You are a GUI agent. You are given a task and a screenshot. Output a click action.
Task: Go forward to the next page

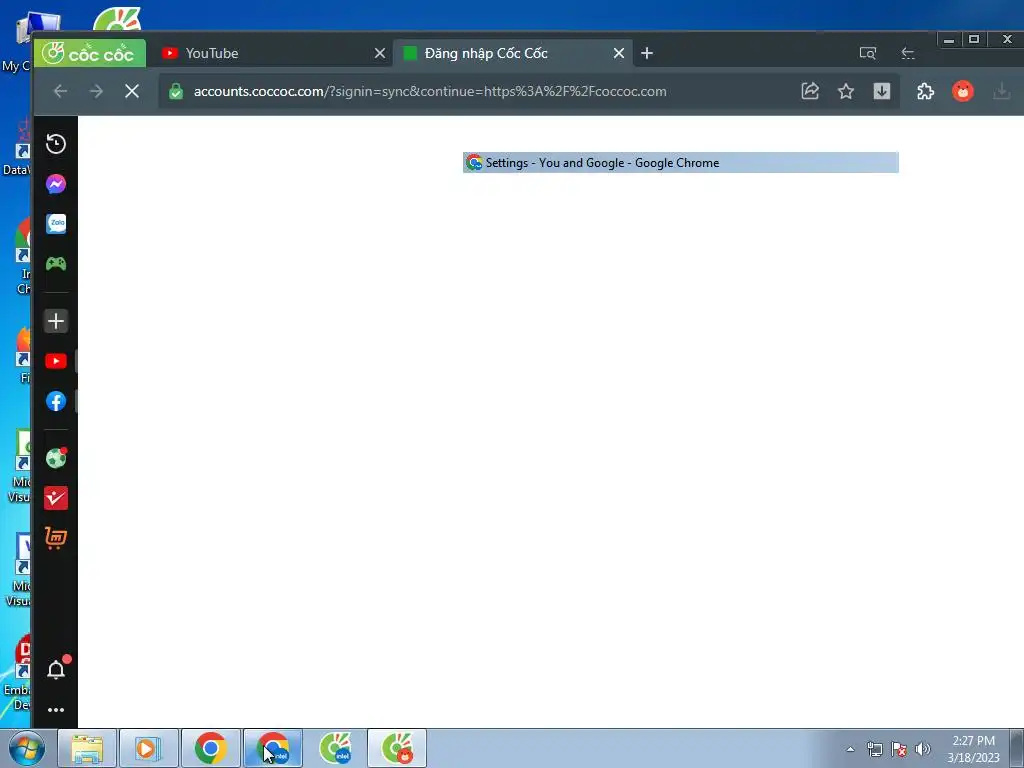tap(96, 91)
